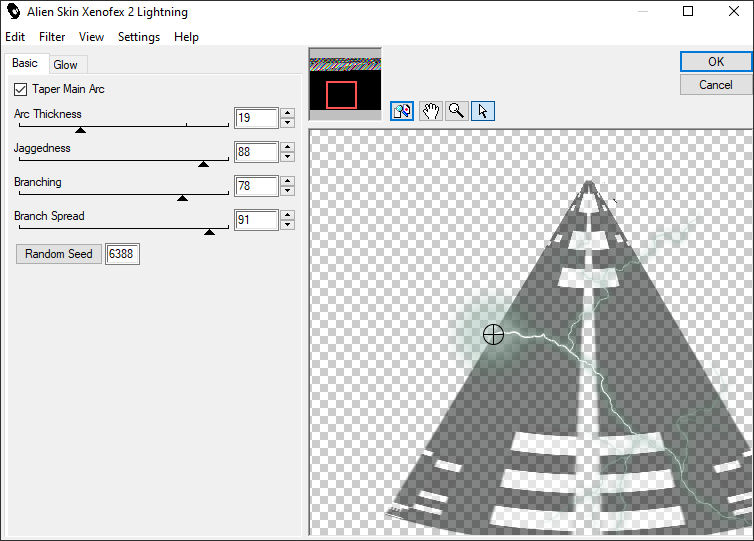
Task: Click the Arc Thickness value field
Action: (x=256, y=118)
